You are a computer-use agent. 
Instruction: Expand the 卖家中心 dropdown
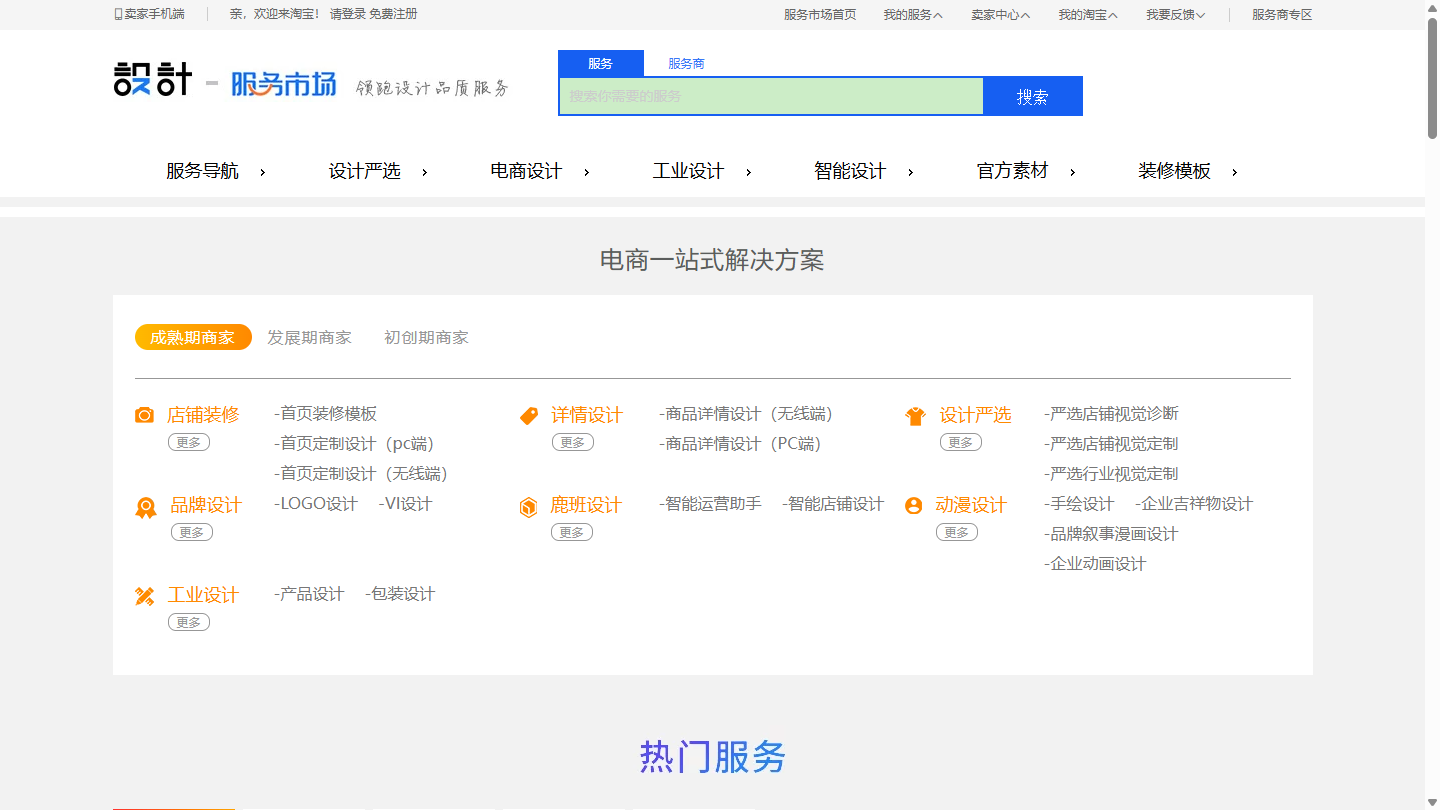[x=1000, y=15]
